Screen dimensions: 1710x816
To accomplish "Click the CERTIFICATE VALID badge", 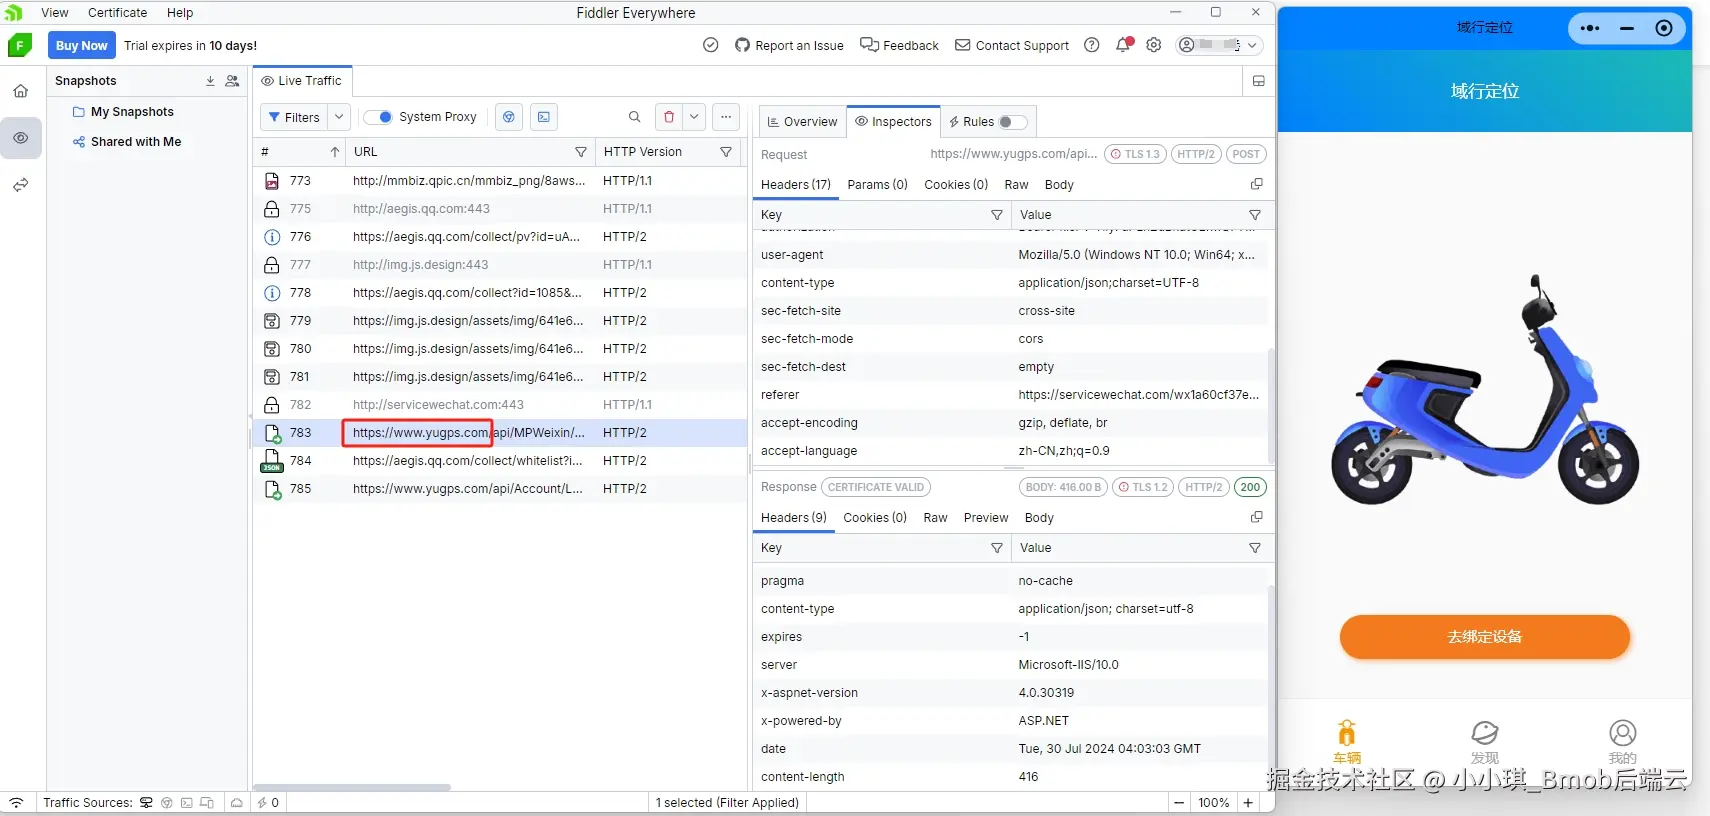I will point(876,487).
